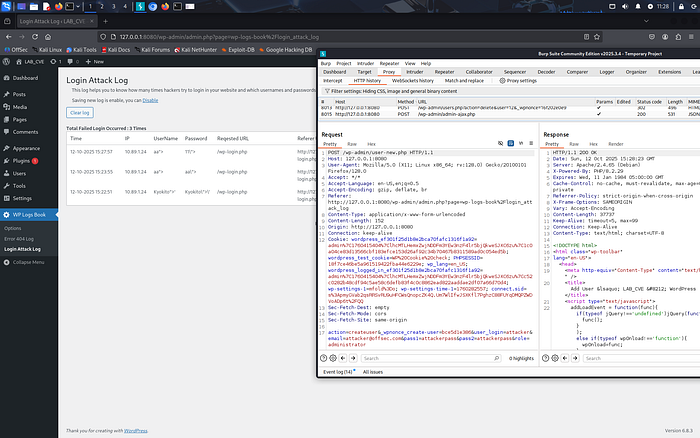Click the Clear log button
The width and height of the screenshot is (700, 438).
pyautogui.click(x=80, y=113)
